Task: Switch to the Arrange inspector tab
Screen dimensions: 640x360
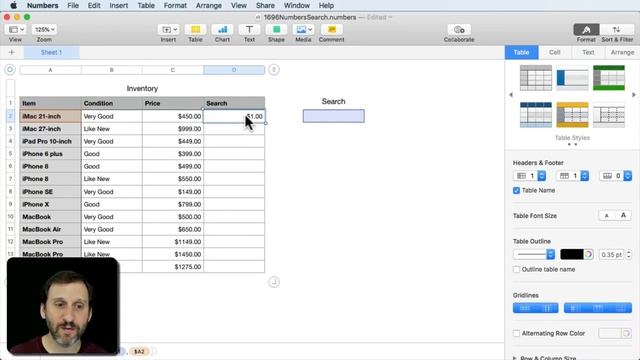Action: (622, 52)
